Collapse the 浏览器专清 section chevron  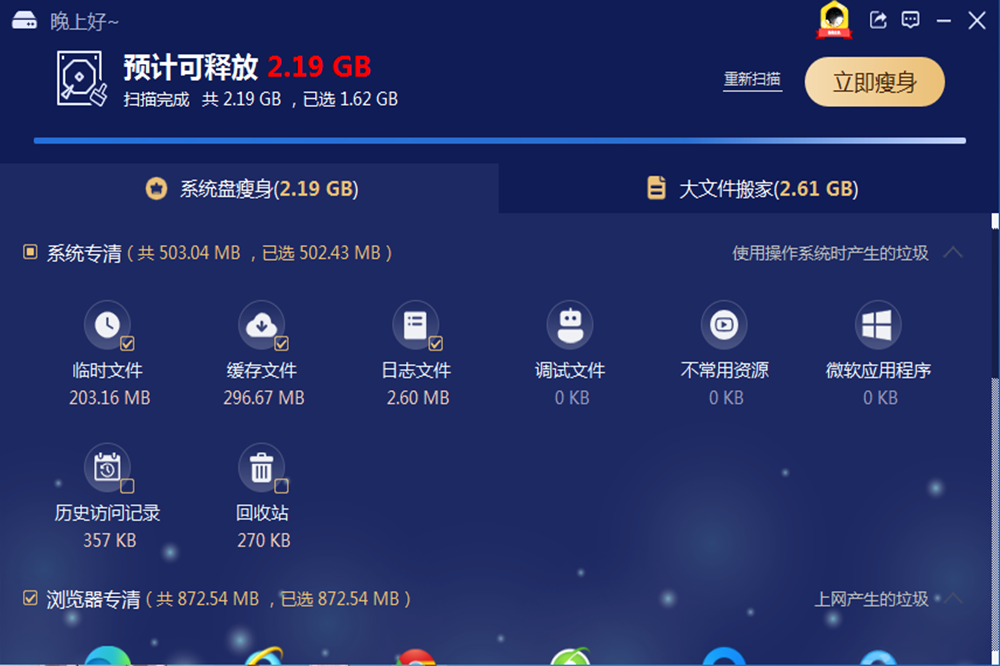953,598
